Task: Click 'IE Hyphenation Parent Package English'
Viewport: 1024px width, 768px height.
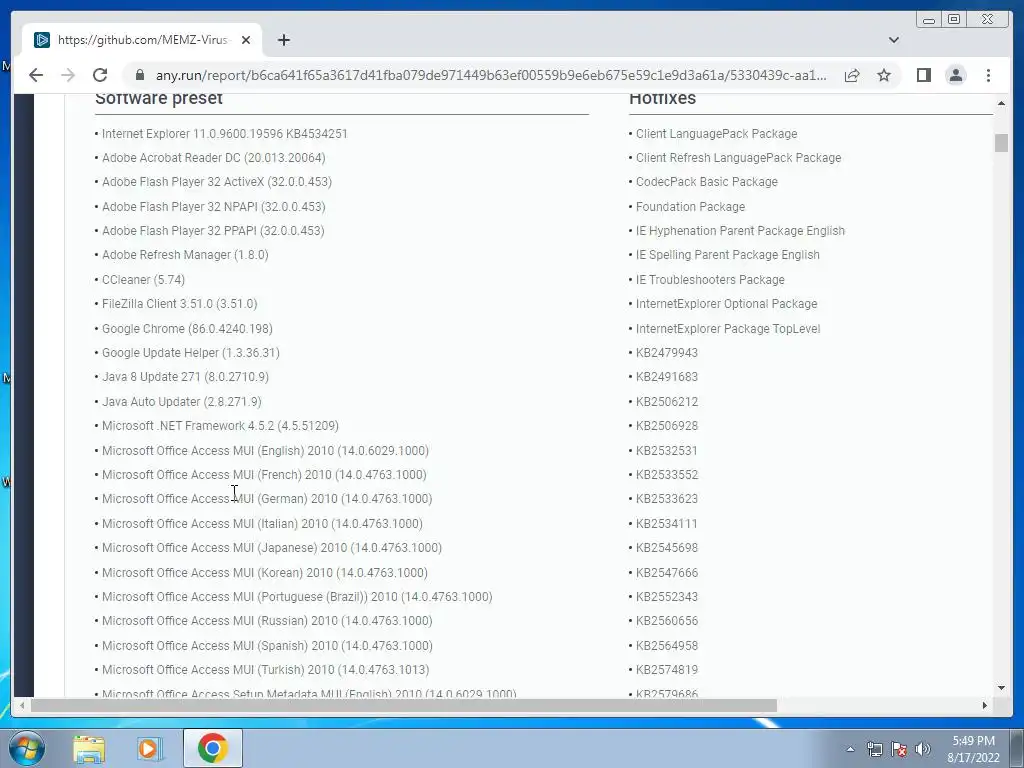Action: pyautogui.click(x=741, y=231)
